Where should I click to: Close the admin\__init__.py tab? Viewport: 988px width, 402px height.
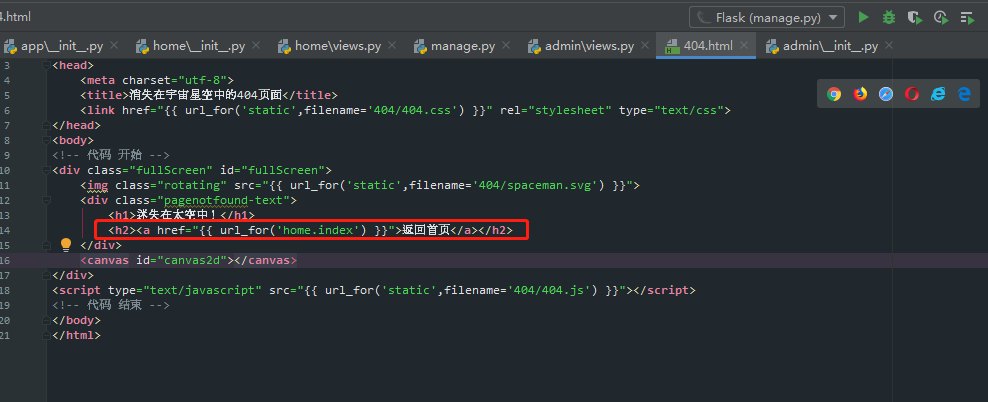pos(888,45)
